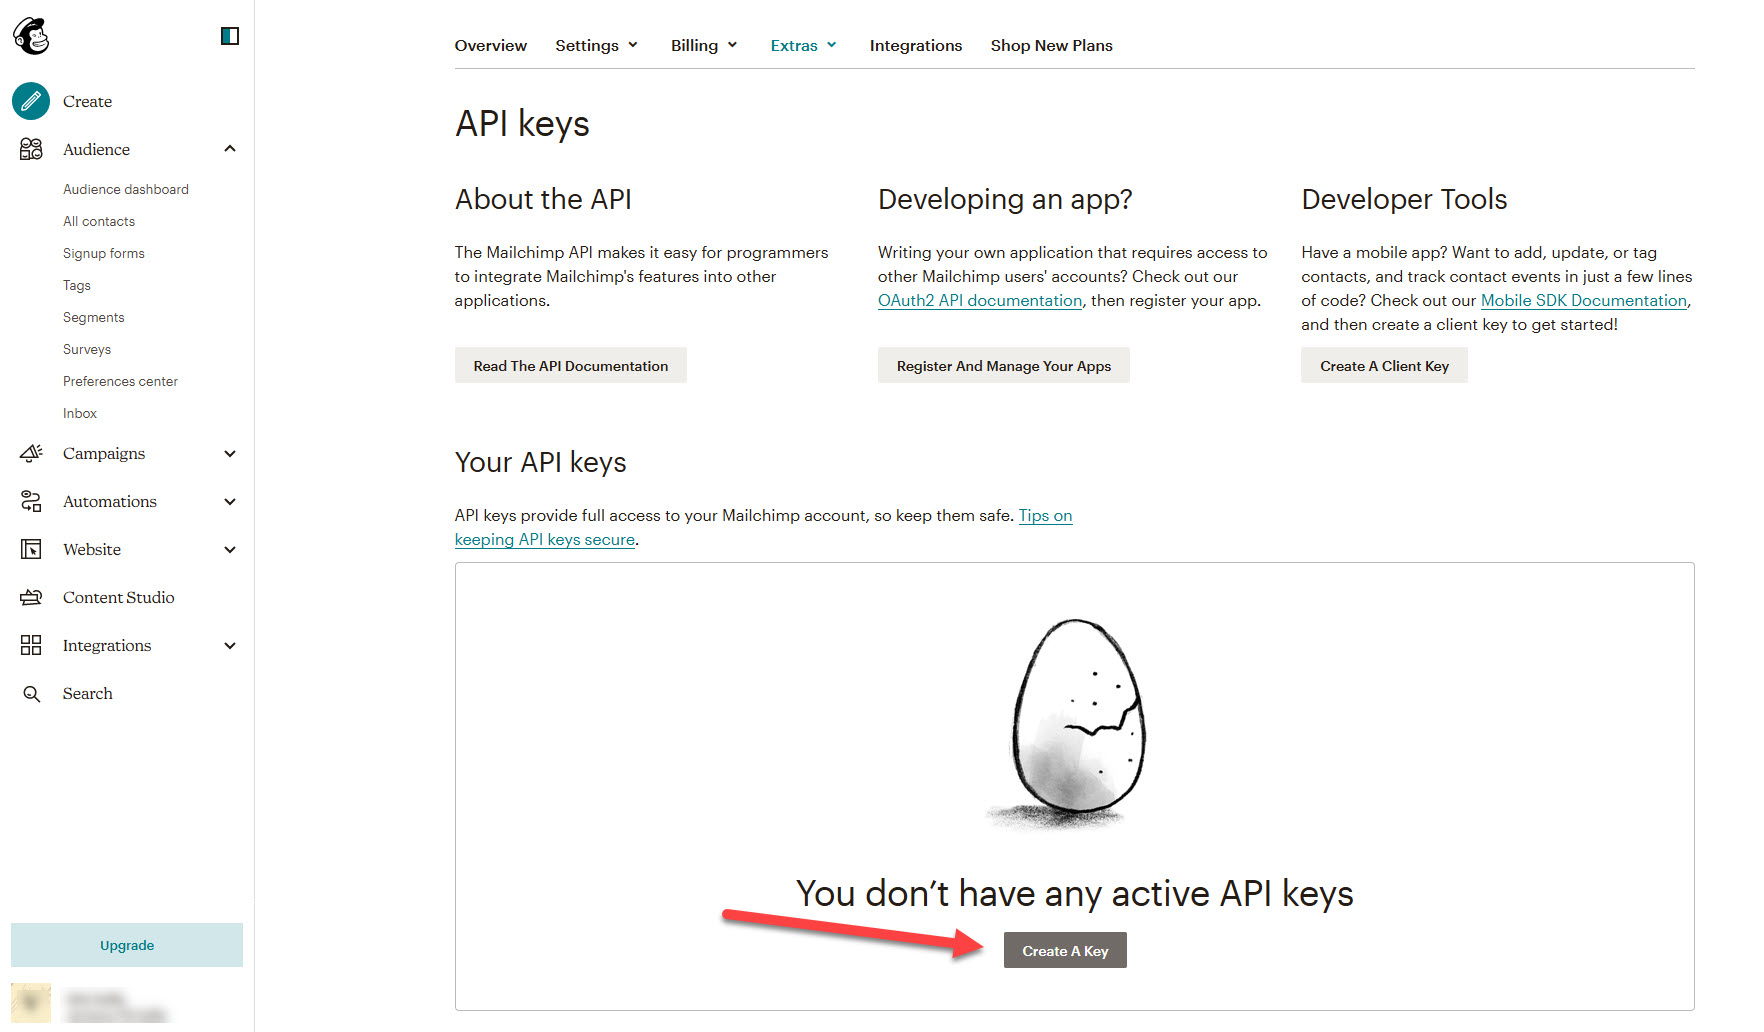Click the Automations flow icon

31,501
